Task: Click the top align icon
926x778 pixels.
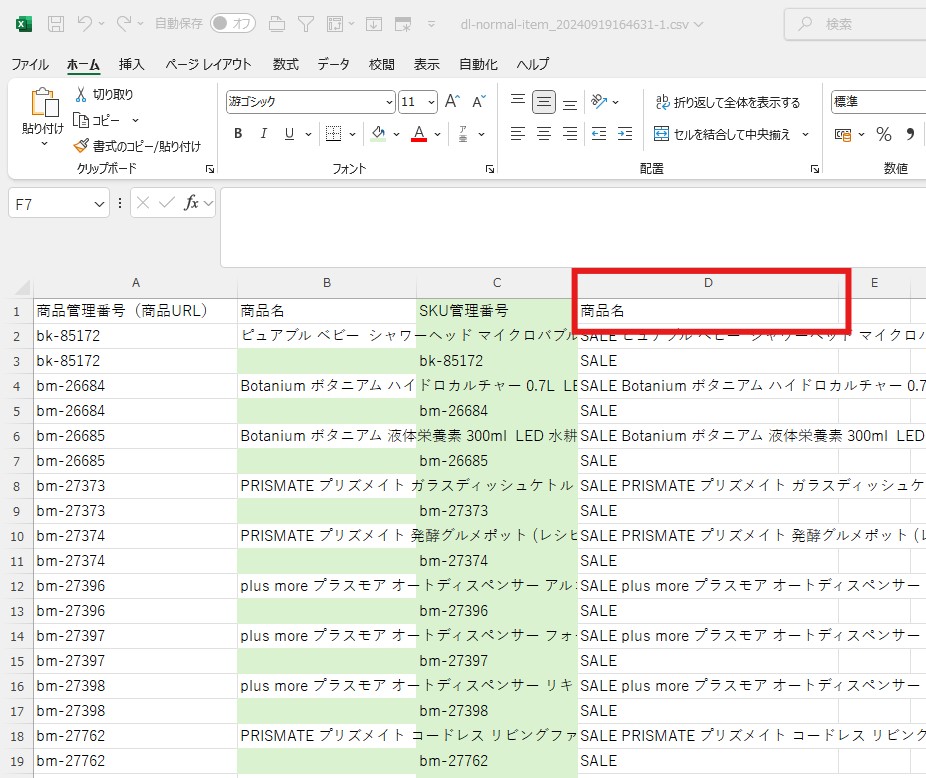Action: pos(518,101)
